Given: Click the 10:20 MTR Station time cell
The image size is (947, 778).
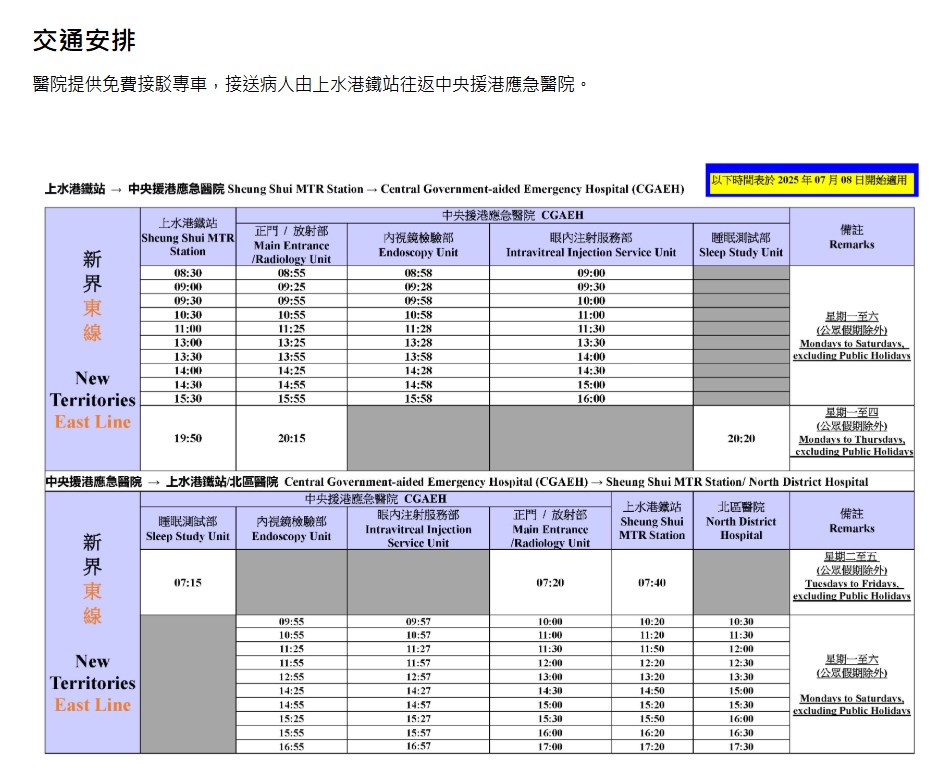Looking at the screenshot, I should [652, 622].
